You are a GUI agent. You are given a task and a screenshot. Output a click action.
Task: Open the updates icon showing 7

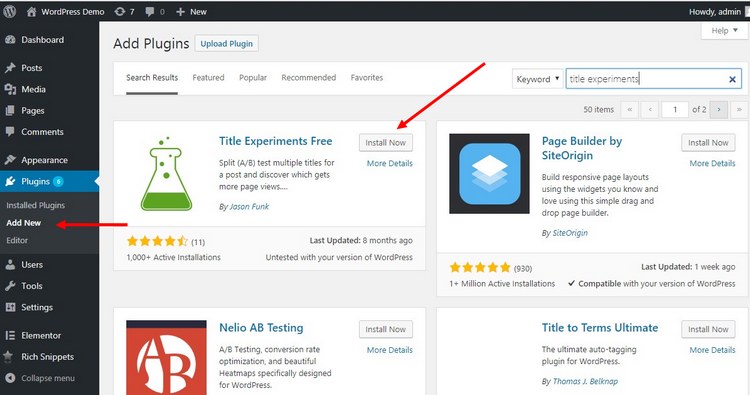[120, 11]
